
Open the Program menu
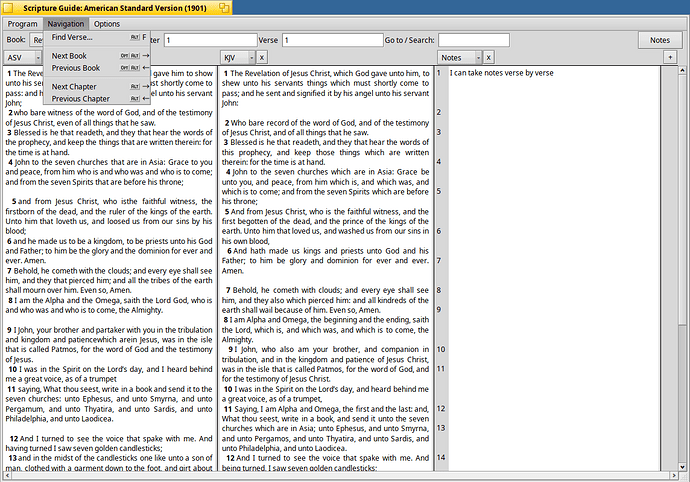[x=22, y=24]
